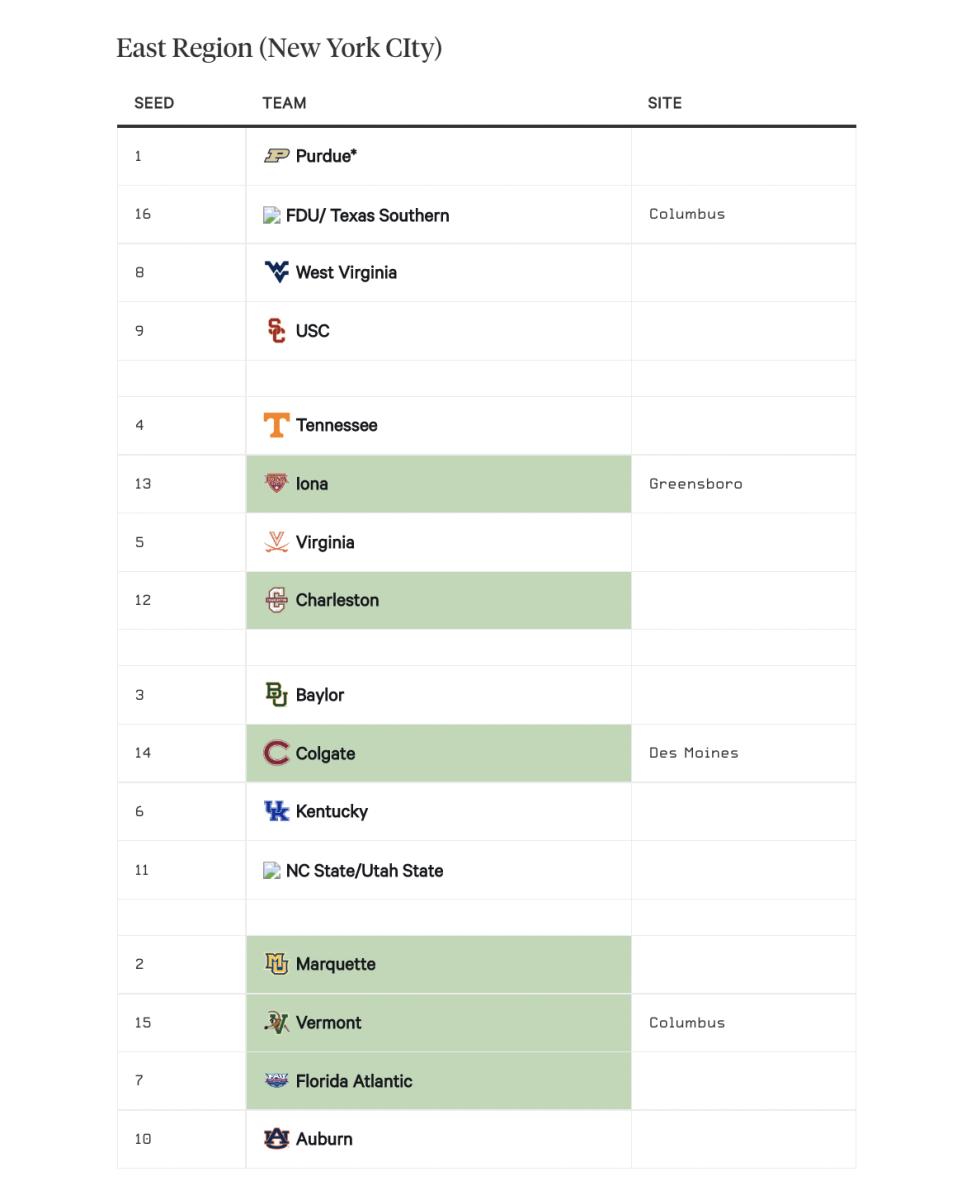Click the Auburn AU logo
957x1200 pixels.
click(276, 1138)
